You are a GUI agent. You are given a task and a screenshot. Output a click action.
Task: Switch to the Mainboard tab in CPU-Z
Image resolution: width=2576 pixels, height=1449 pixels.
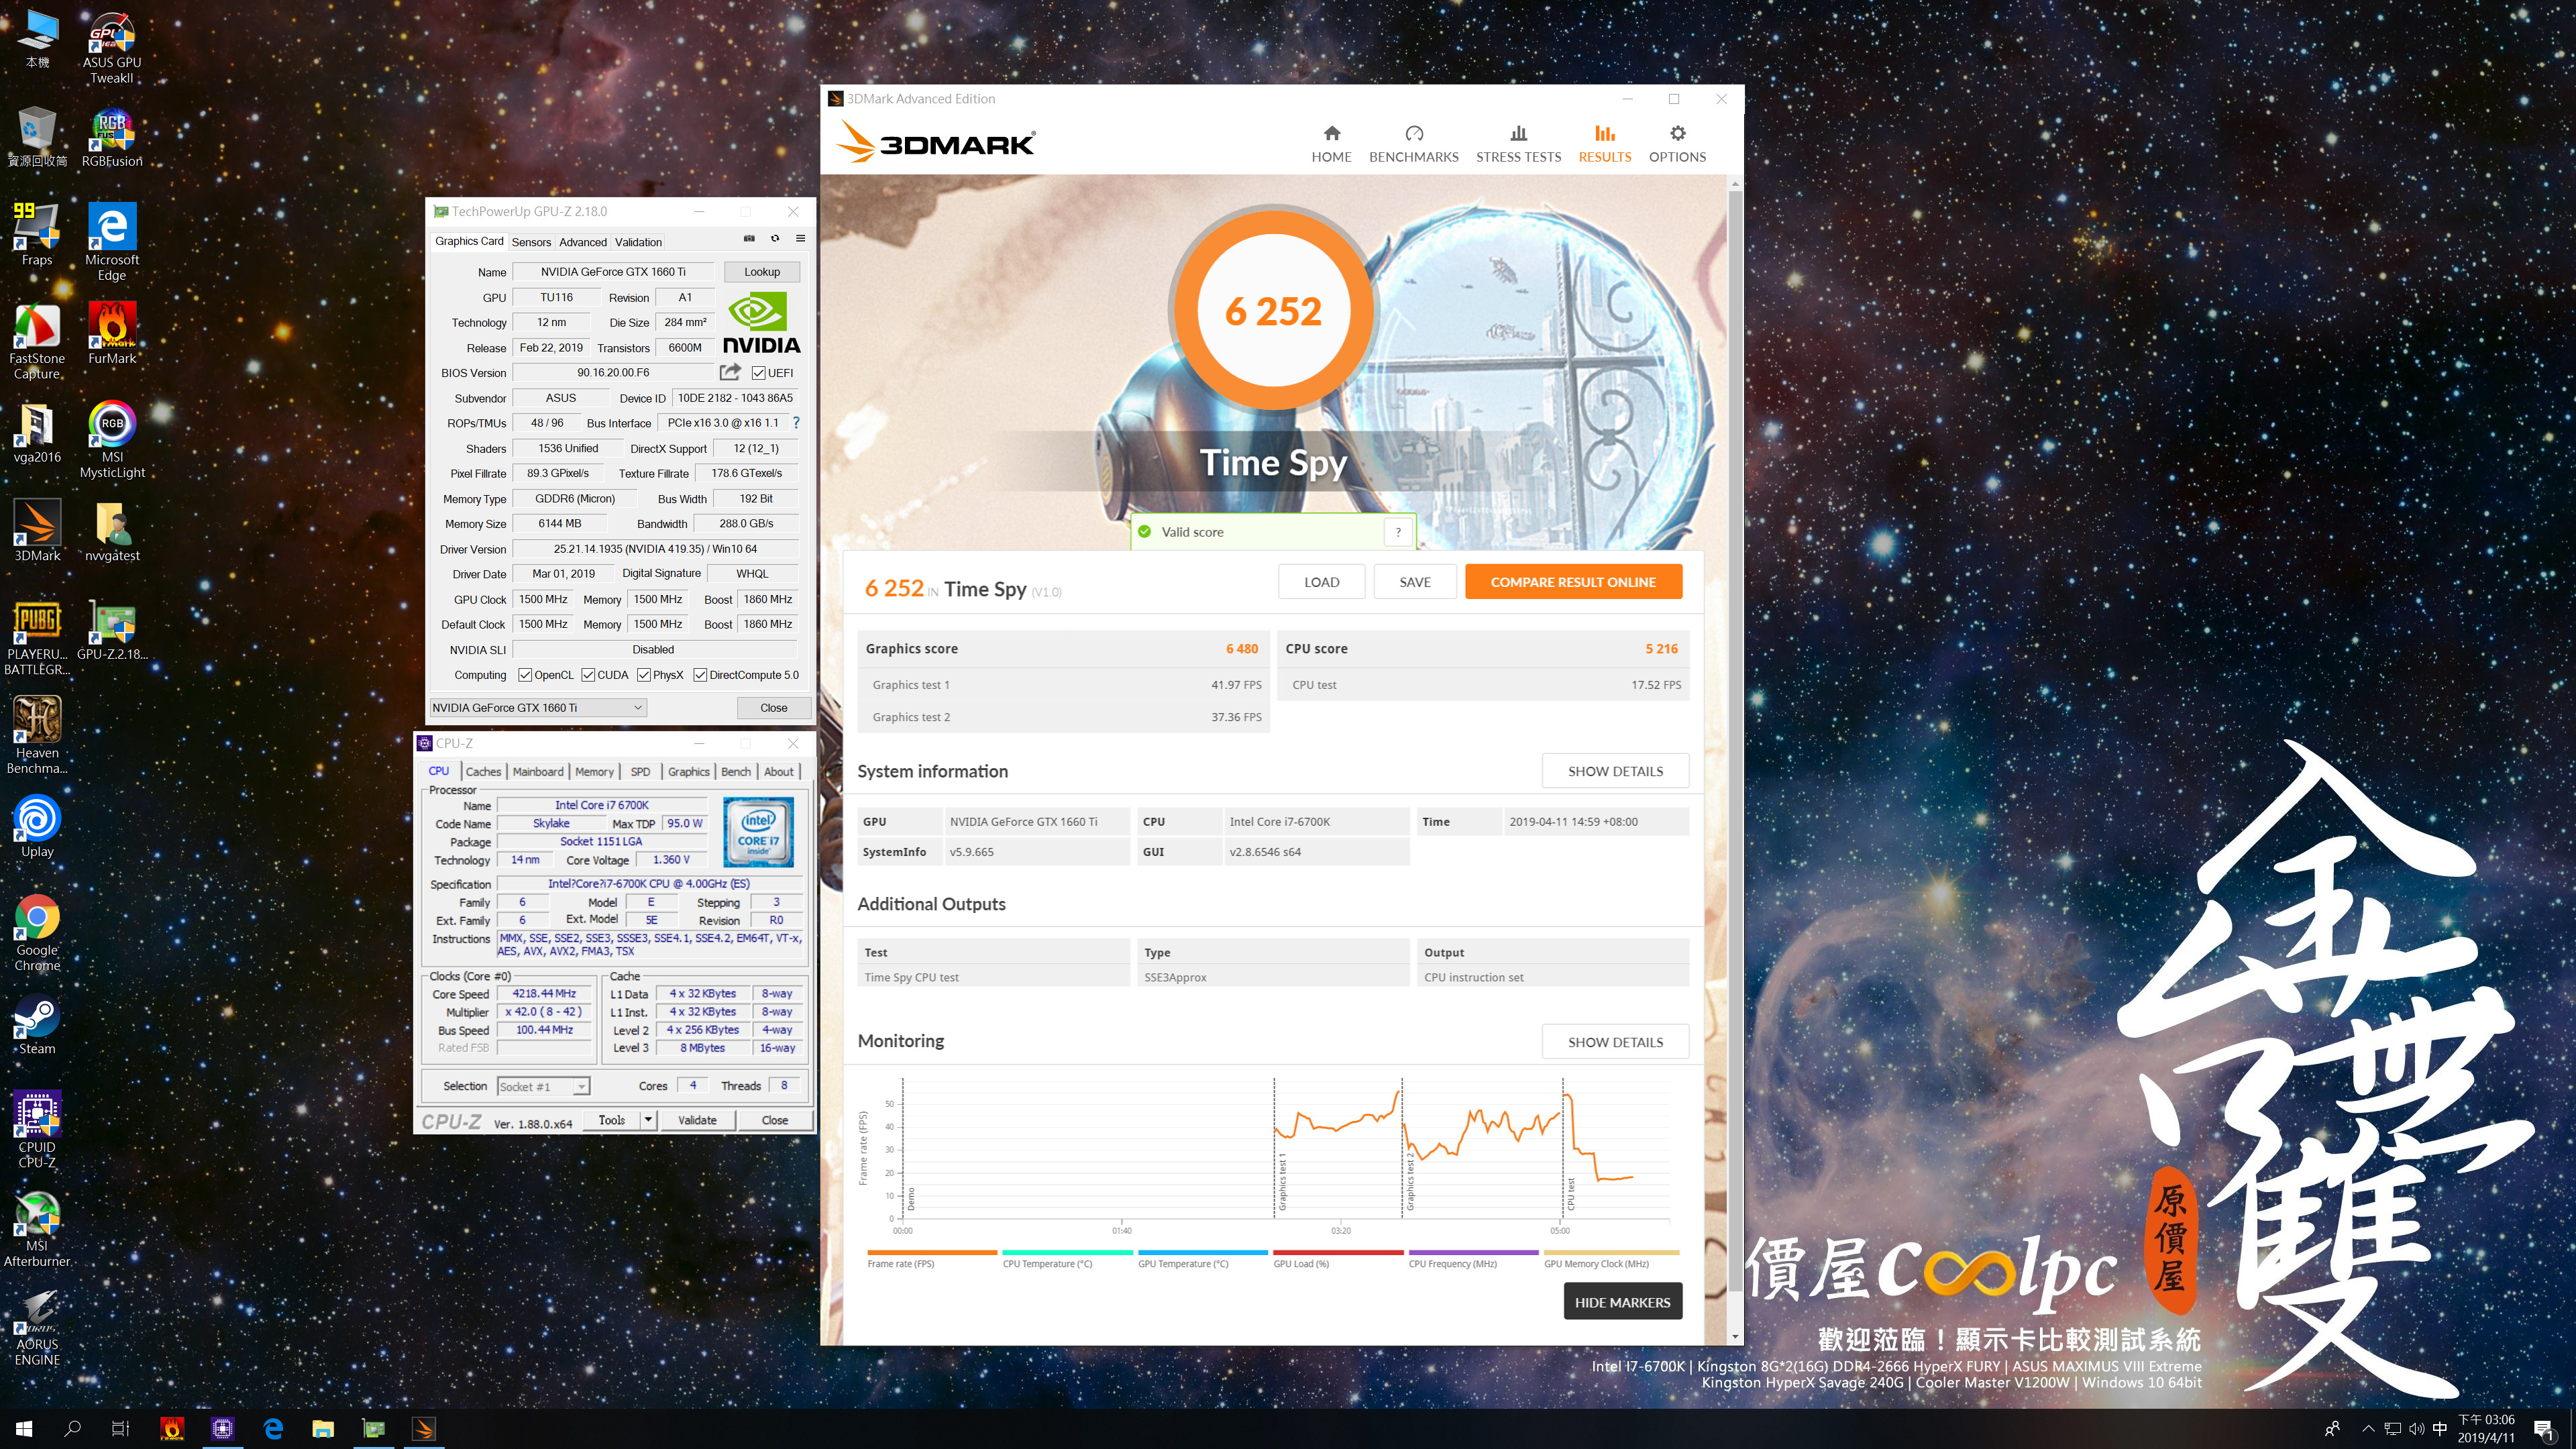point(538,771)
